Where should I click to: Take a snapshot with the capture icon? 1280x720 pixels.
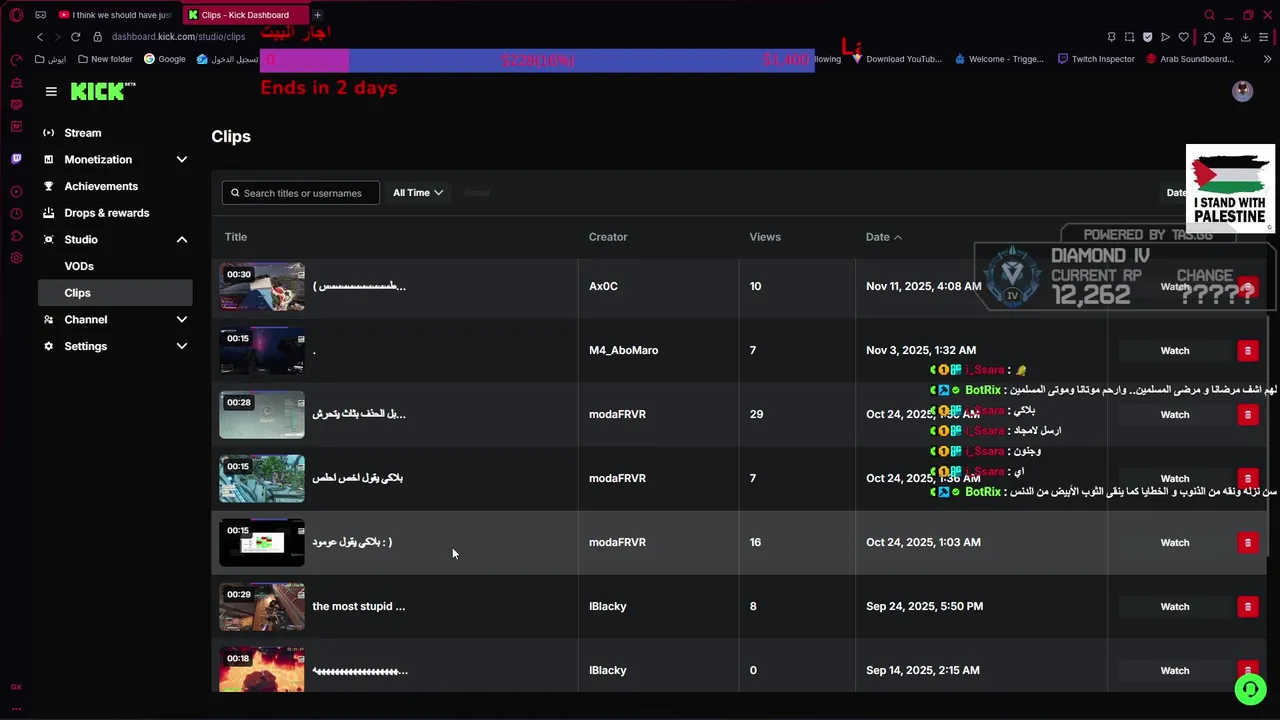coord(1129,37)
